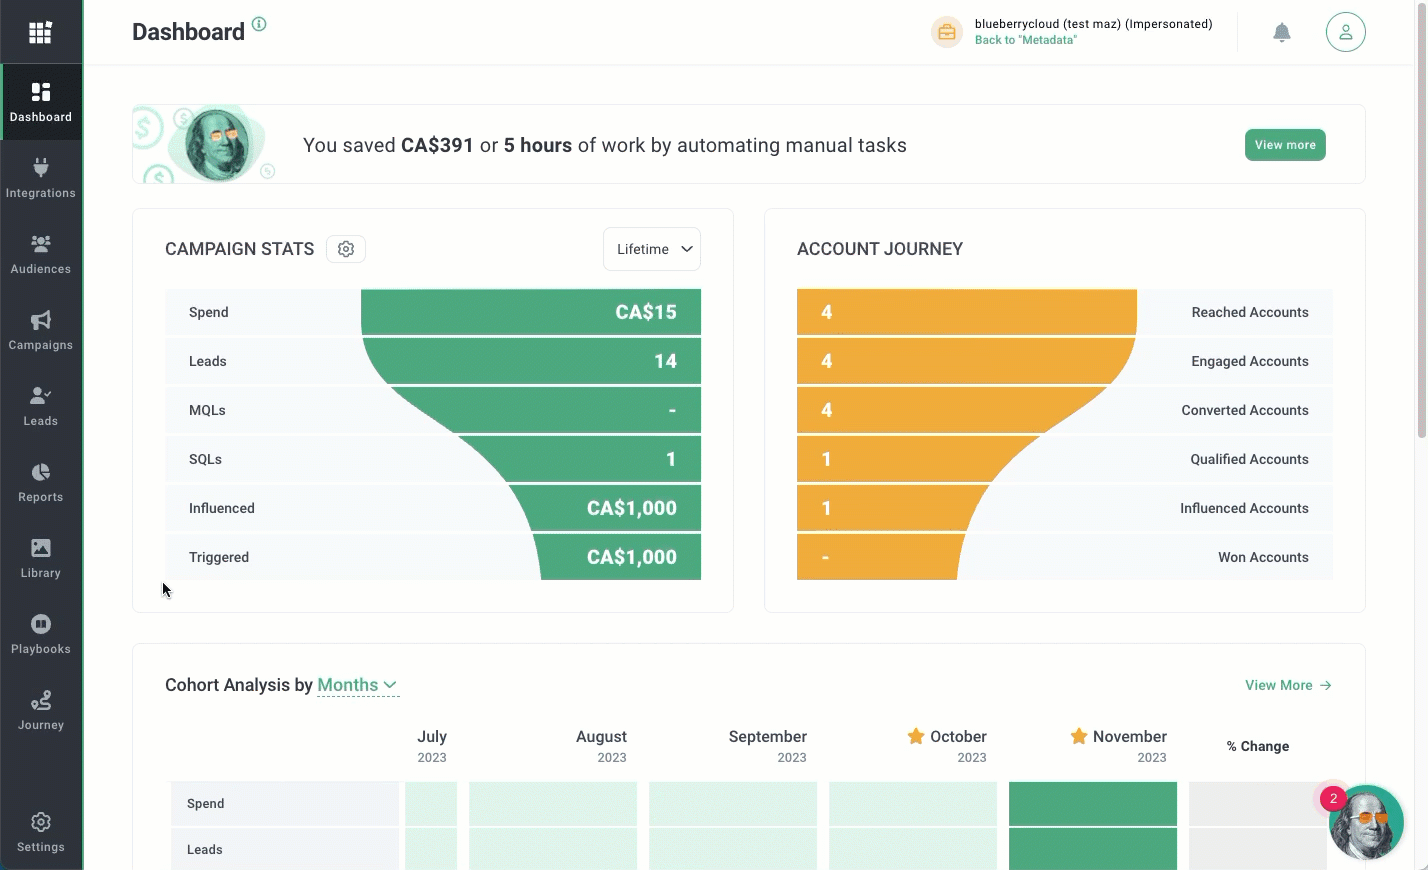Click the Dashboard info icon
Viewport: 1428px width, 870px height.
click(x=259, y=24)
